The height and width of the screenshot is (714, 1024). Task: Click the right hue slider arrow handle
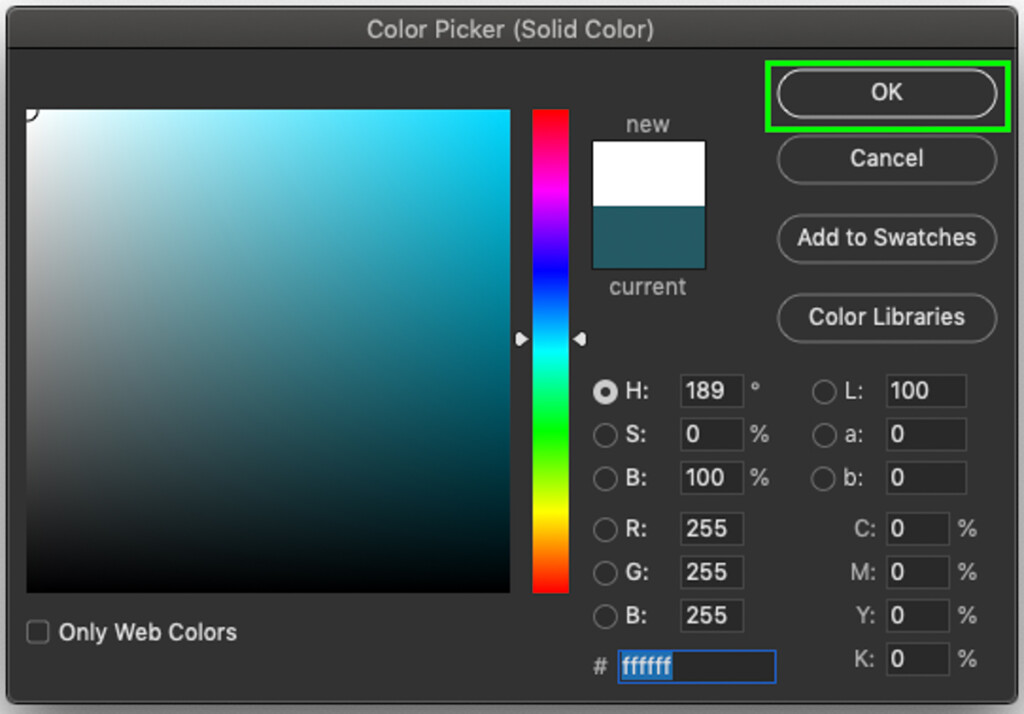click(x=579, y=340)
